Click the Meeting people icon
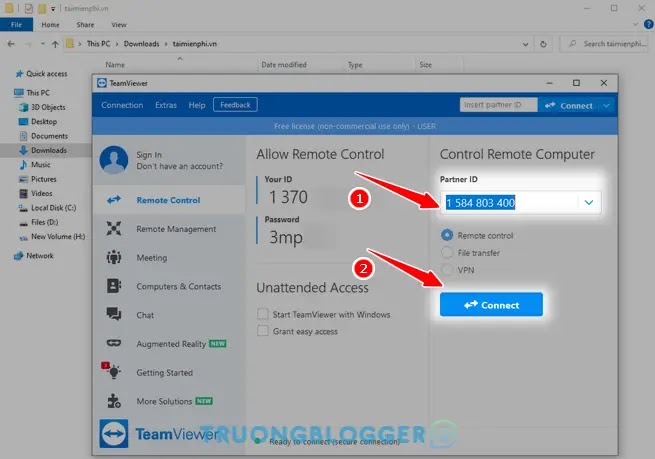The width and height of the screenshot is (655, 459). [114, 257]
